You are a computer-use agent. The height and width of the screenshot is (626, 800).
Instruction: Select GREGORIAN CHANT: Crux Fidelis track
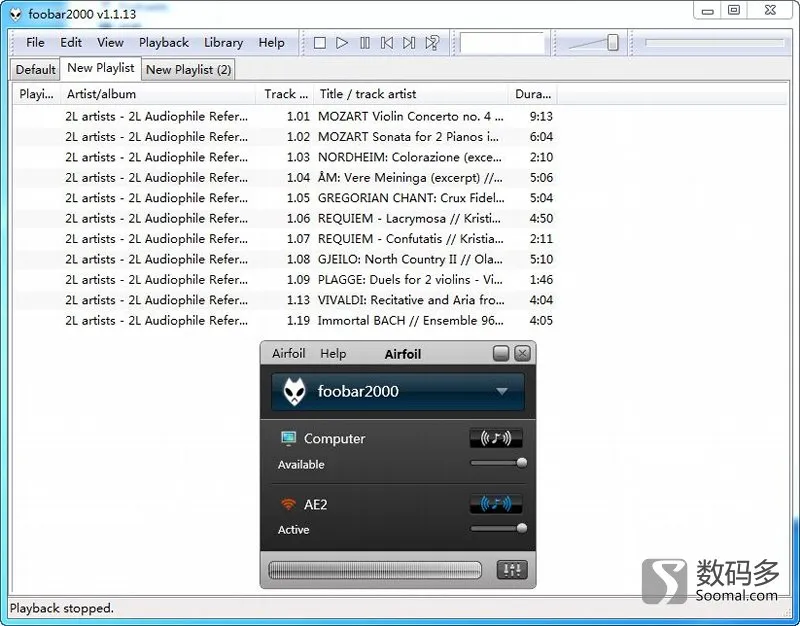(x=285, y=198)
